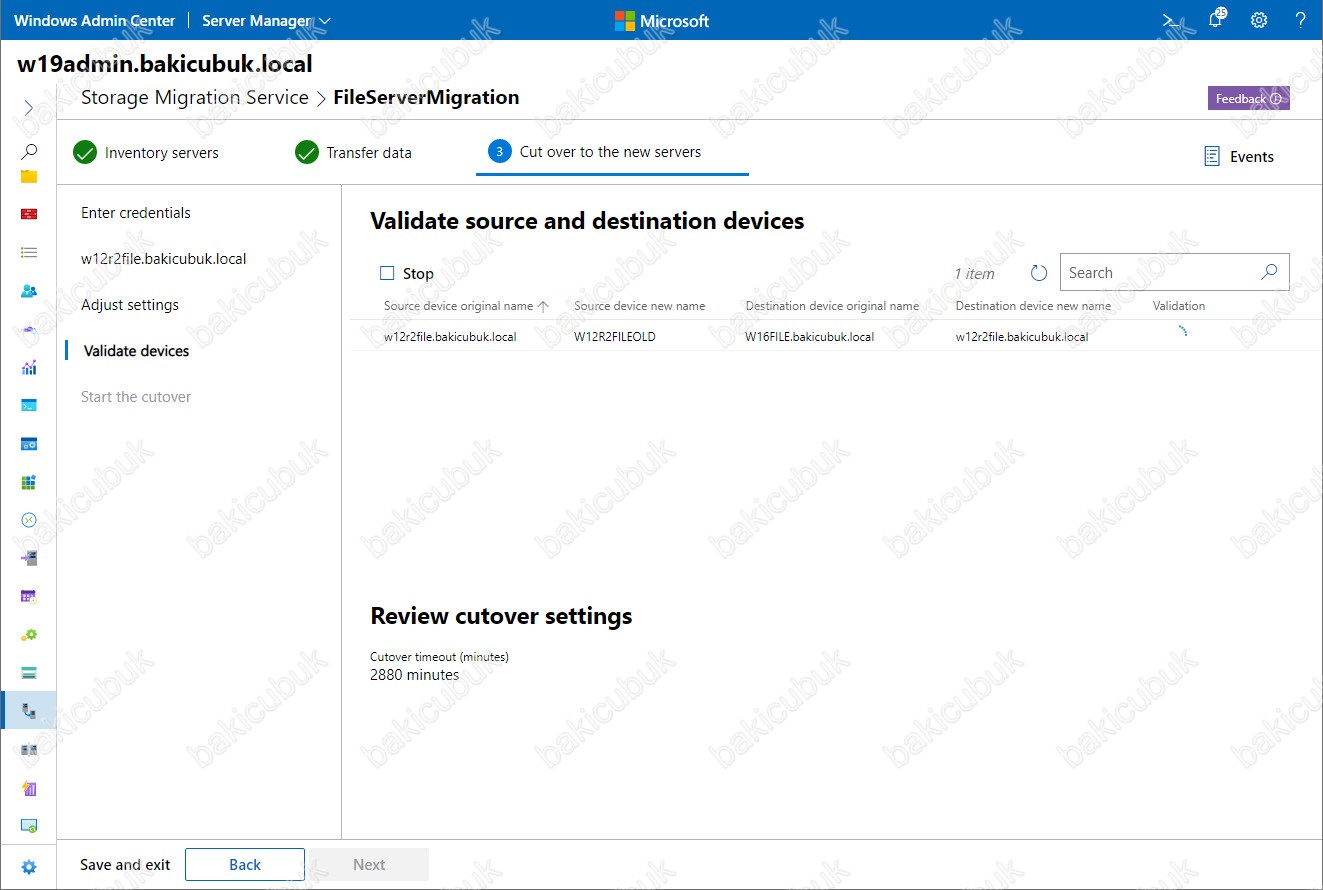
Task: Expand the tools sidebar chevron
Action: click(x=29, y=107)
